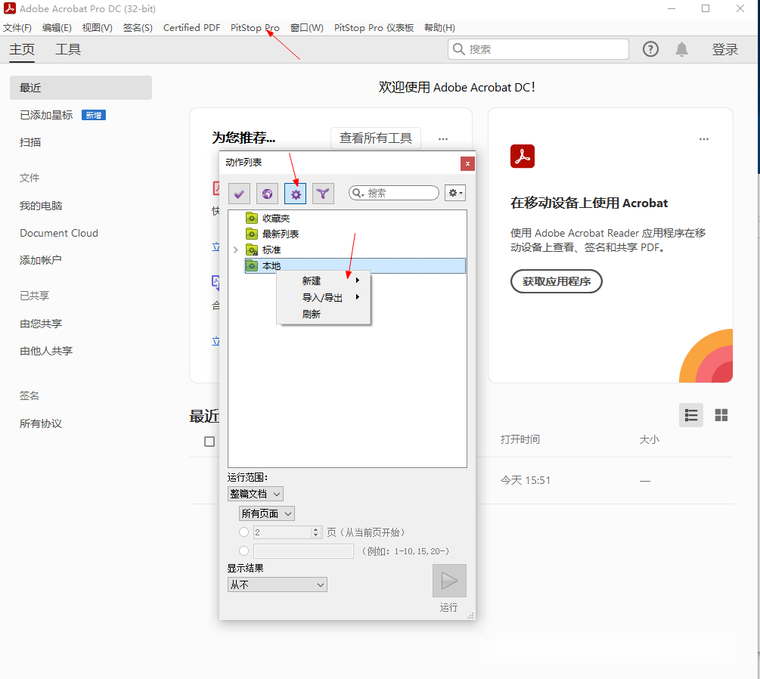Click the 运行 play button

pos(449,581)
